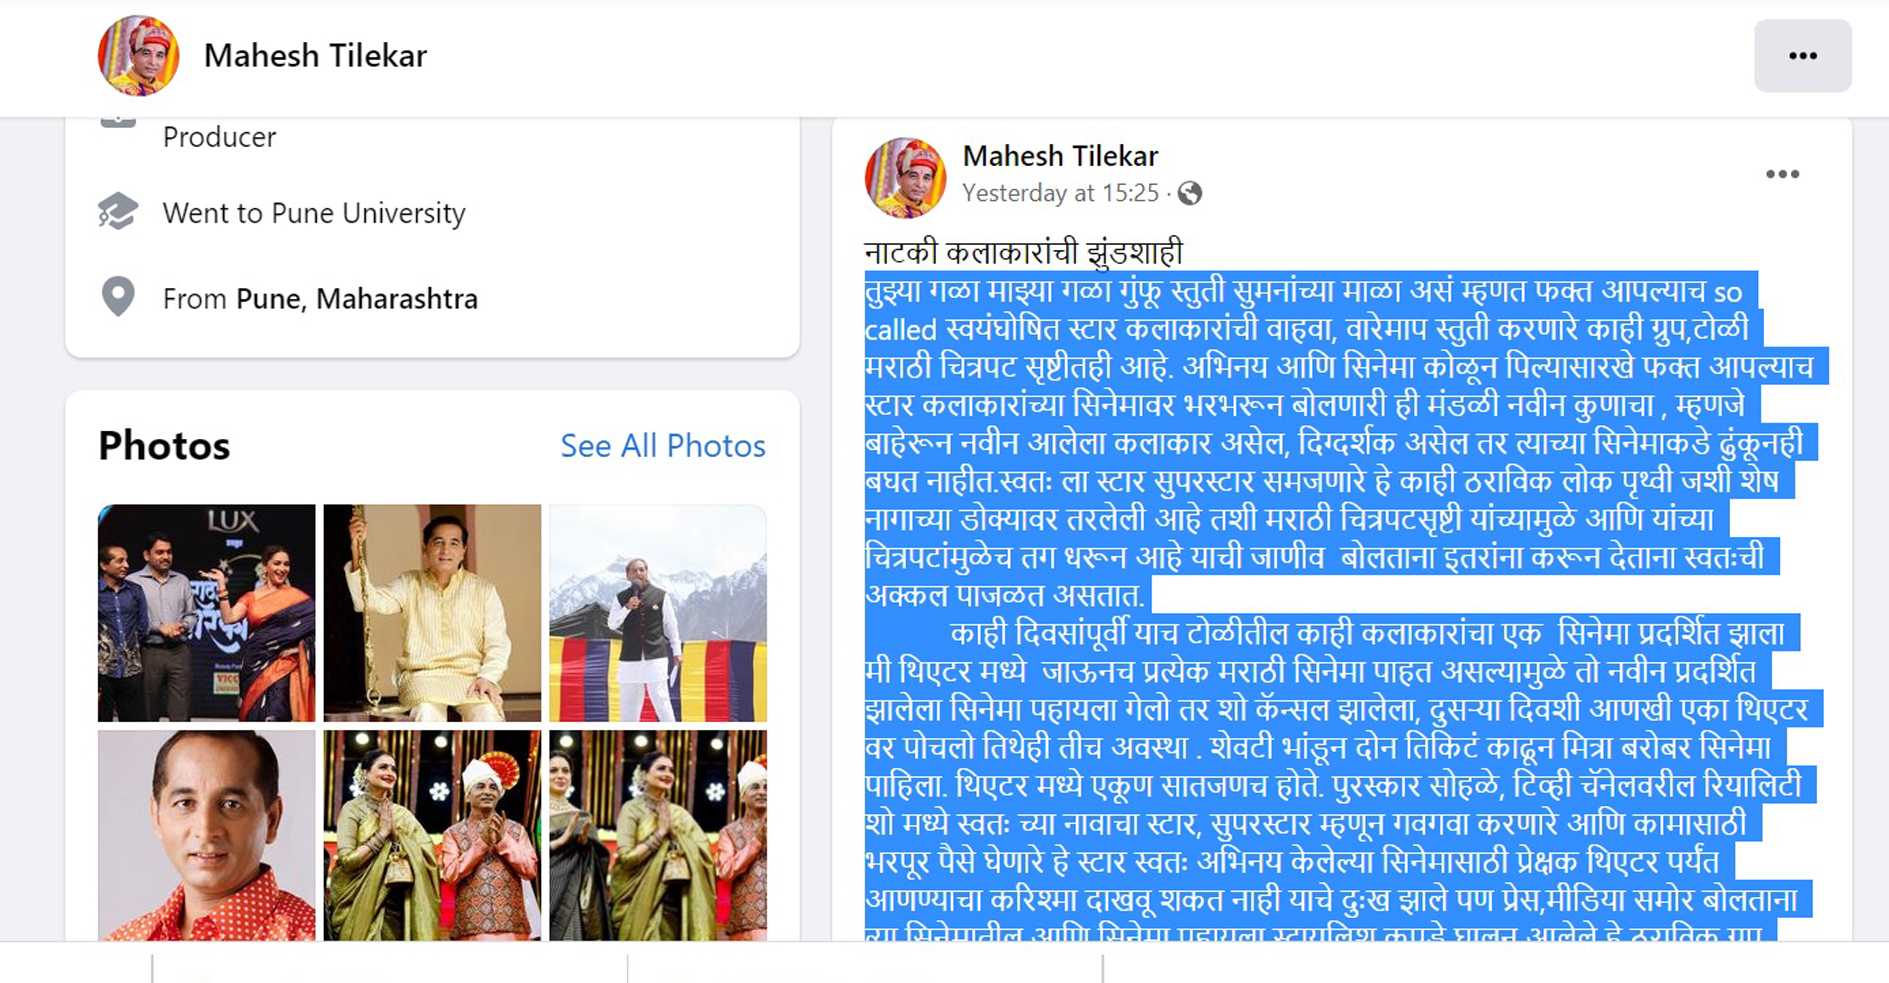Click the globe public-audience icon on post
1889x983 pixels.
tap(1190, 193)
